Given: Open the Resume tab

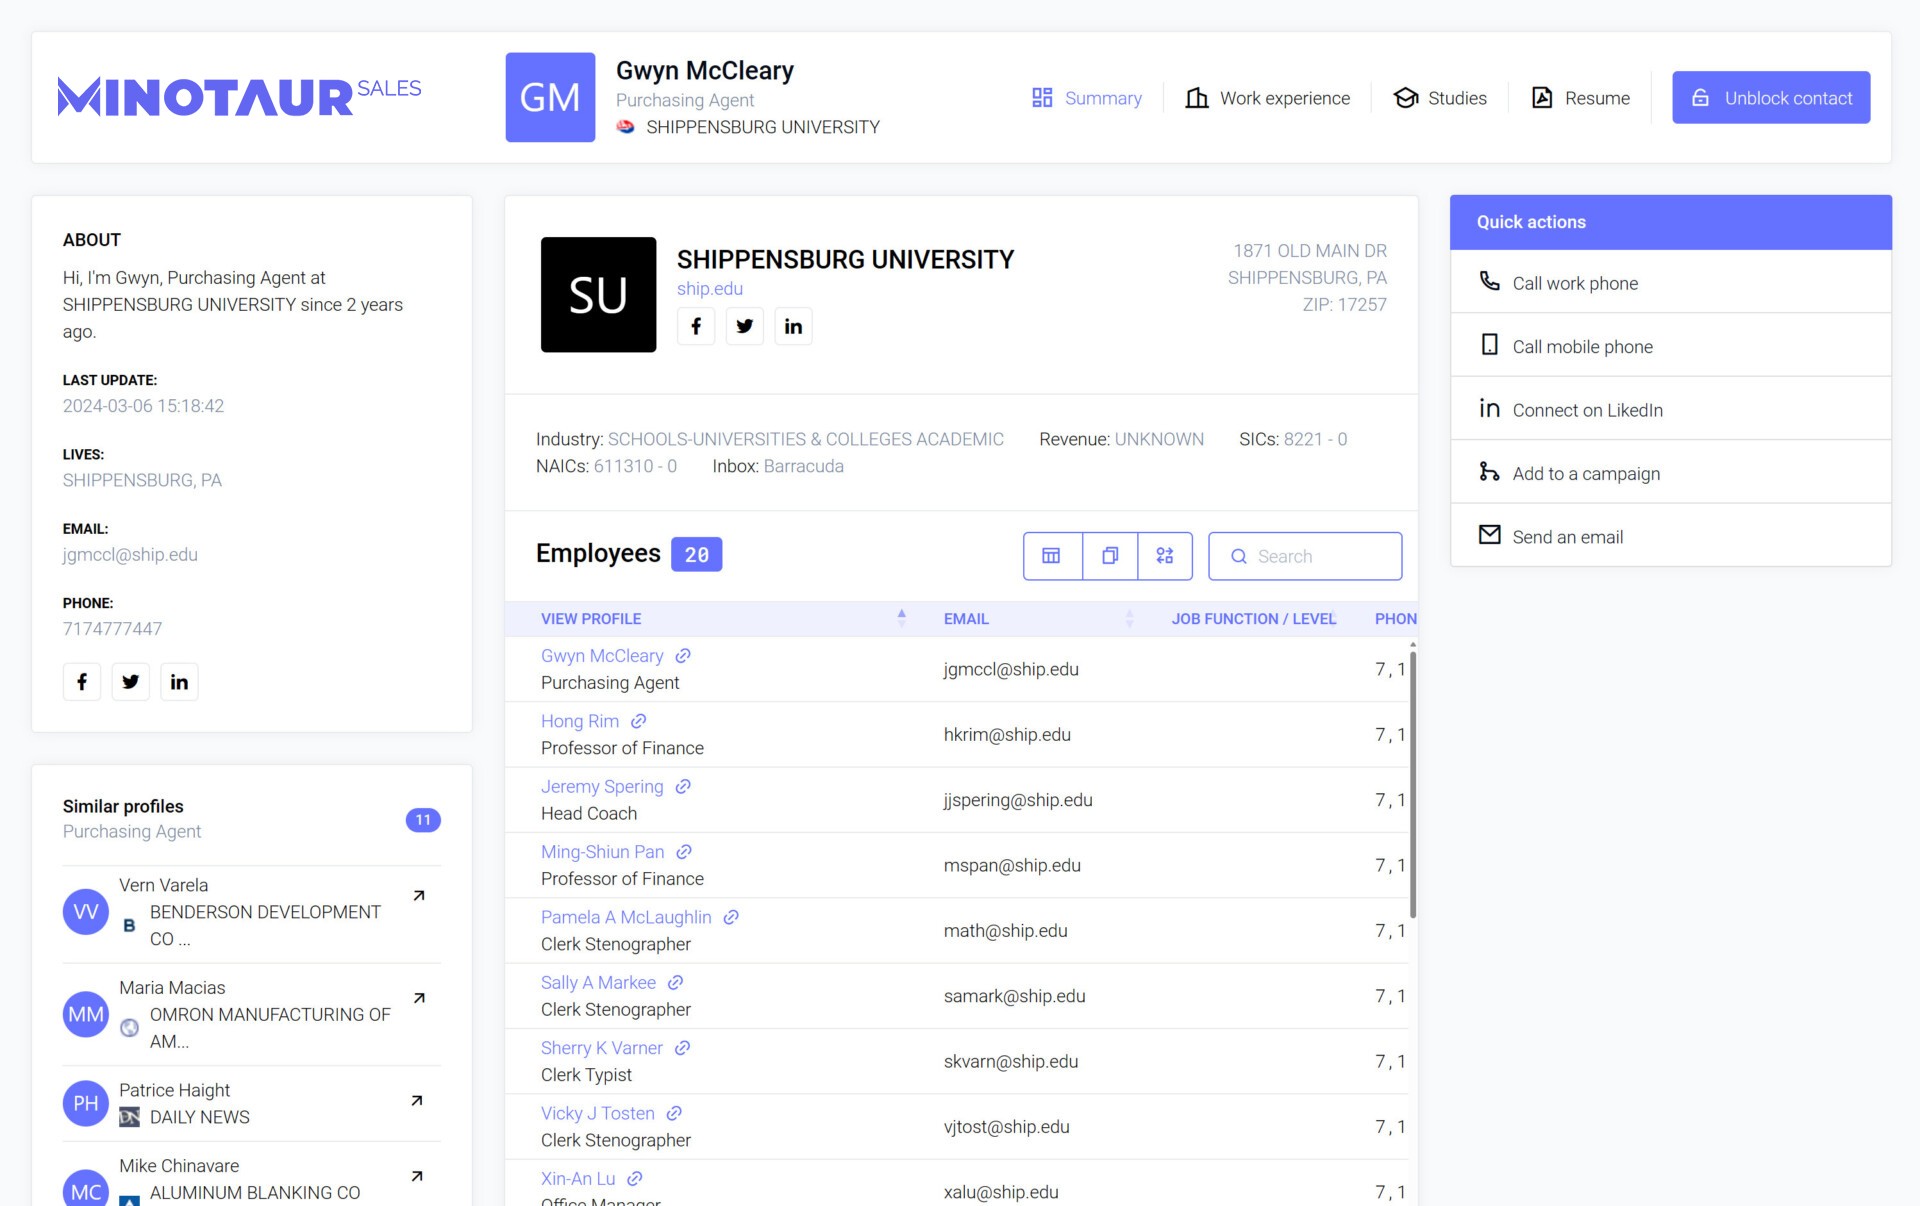Looking at the screenshot, I should 1580,98.
